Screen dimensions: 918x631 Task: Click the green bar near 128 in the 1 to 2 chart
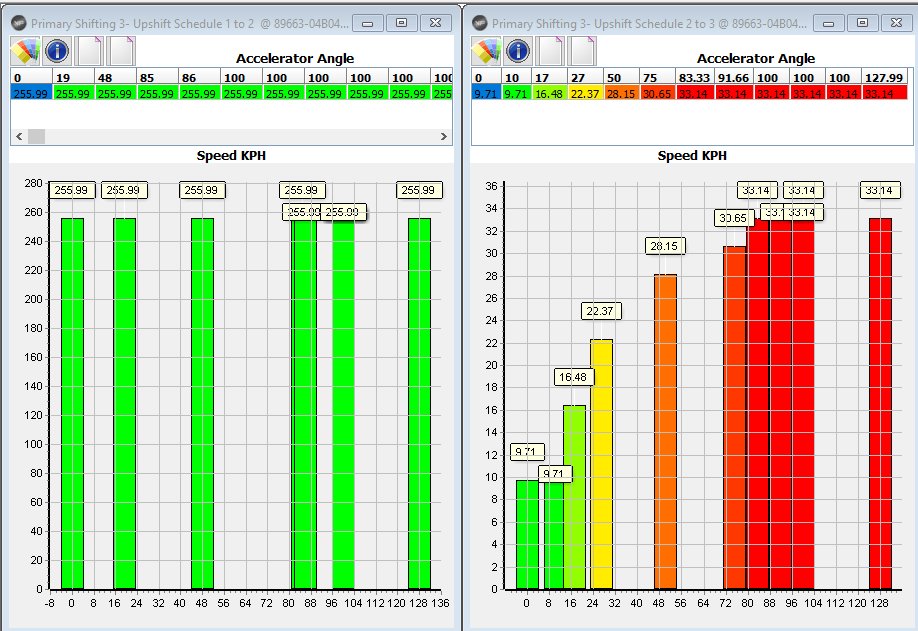click(419, 404)
